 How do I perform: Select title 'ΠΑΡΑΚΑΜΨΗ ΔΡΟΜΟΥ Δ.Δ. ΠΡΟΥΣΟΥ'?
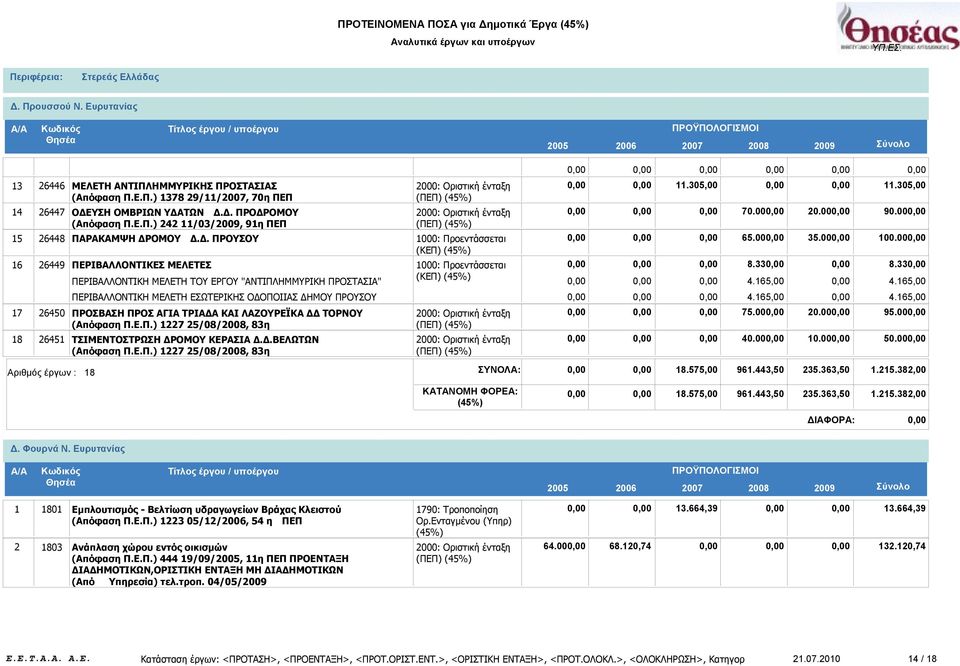[x=165, y=239]
